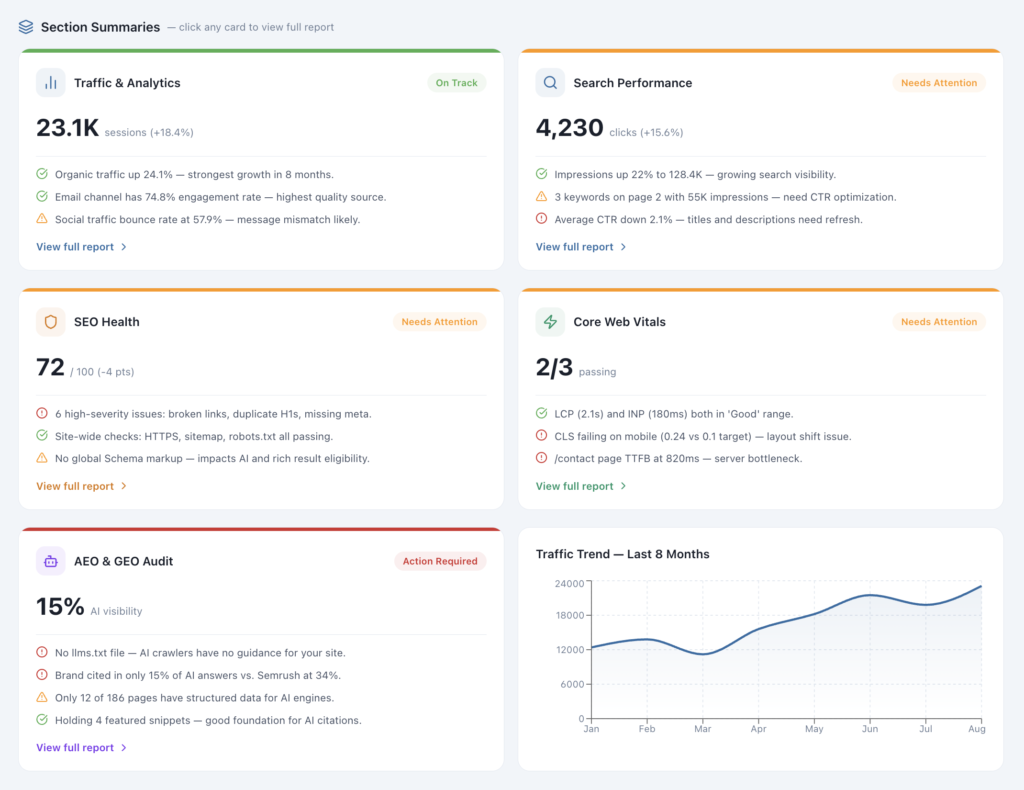
Task: Click the error icon next to missing llms.txt
Action: coord(41,652)
